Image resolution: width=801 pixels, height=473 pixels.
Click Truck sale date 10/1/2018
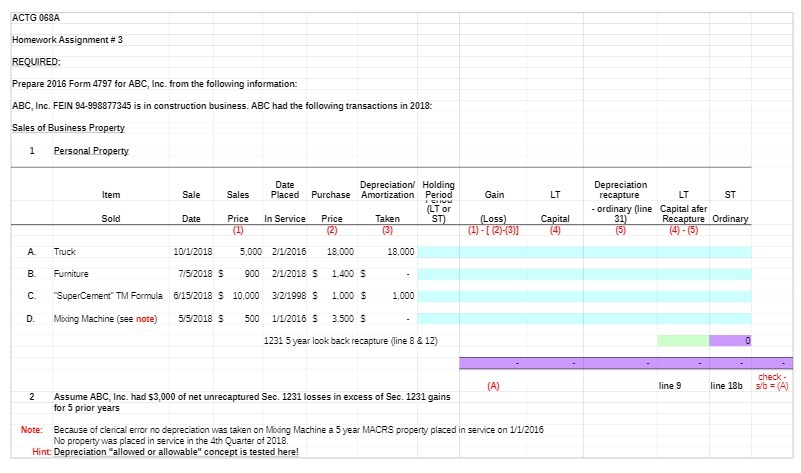[193, 252]
